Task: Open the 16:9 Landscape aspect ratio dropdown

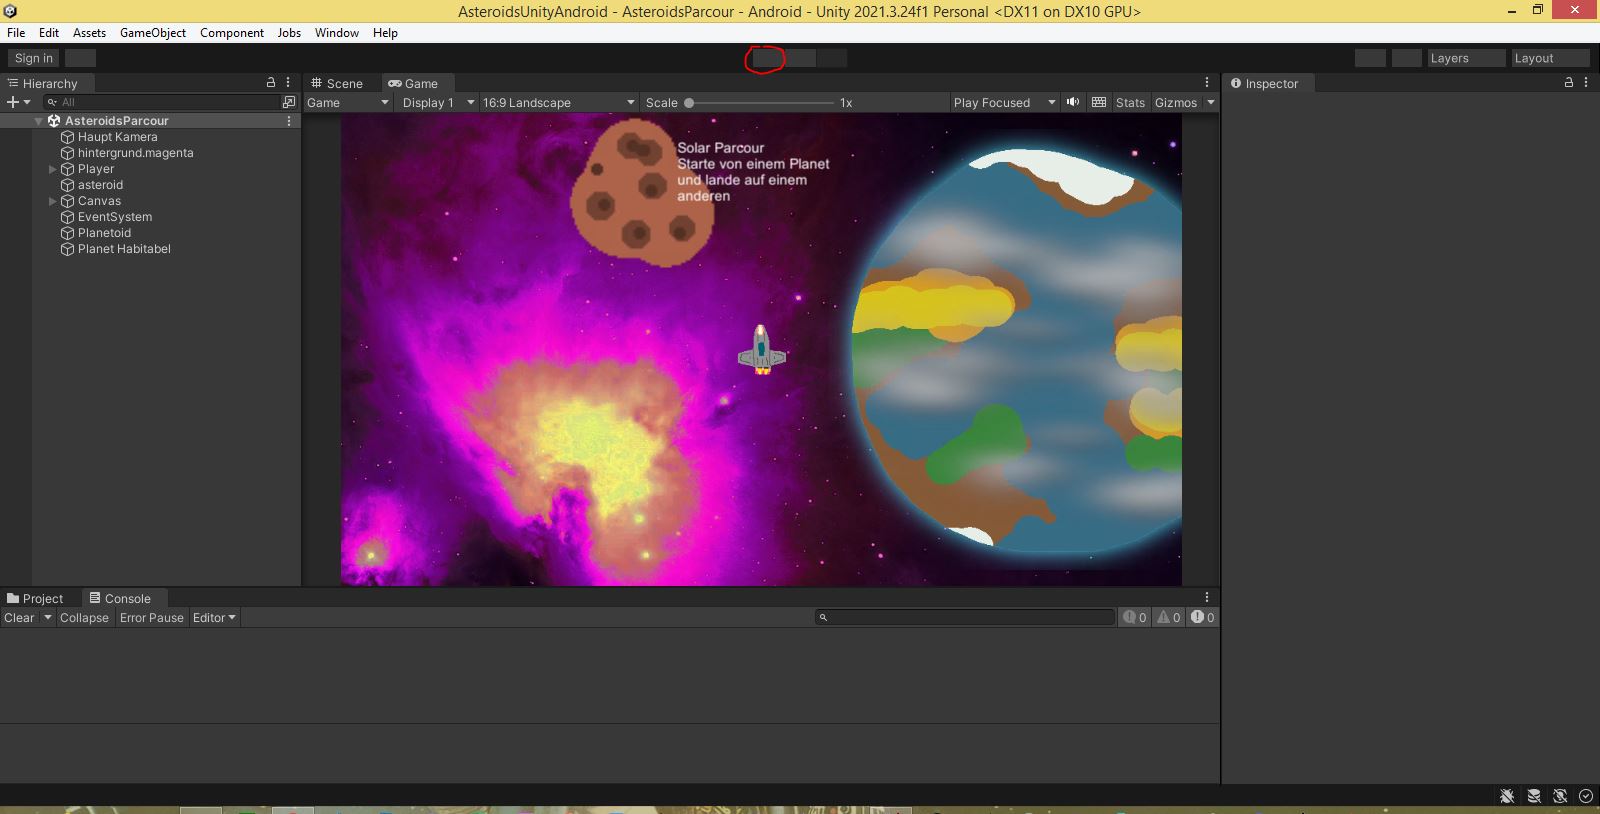Action: 558,102
